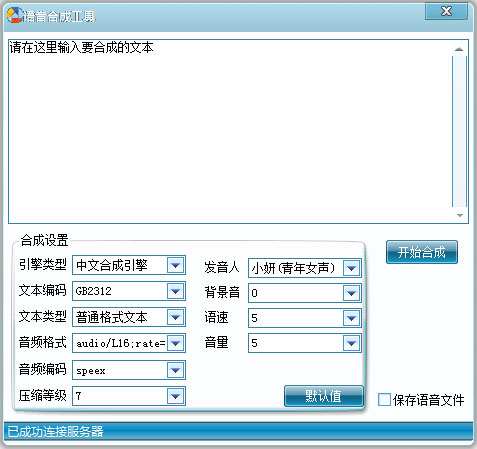Expand the 文本编码 GB2312 dropdown

[176, 291]
